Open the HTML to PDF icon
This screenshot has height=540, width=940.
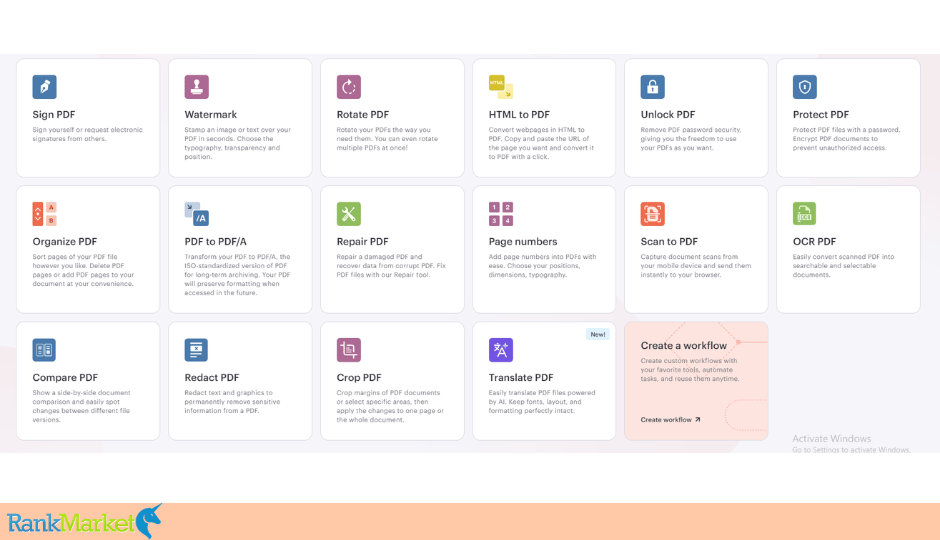pos(501,87)
